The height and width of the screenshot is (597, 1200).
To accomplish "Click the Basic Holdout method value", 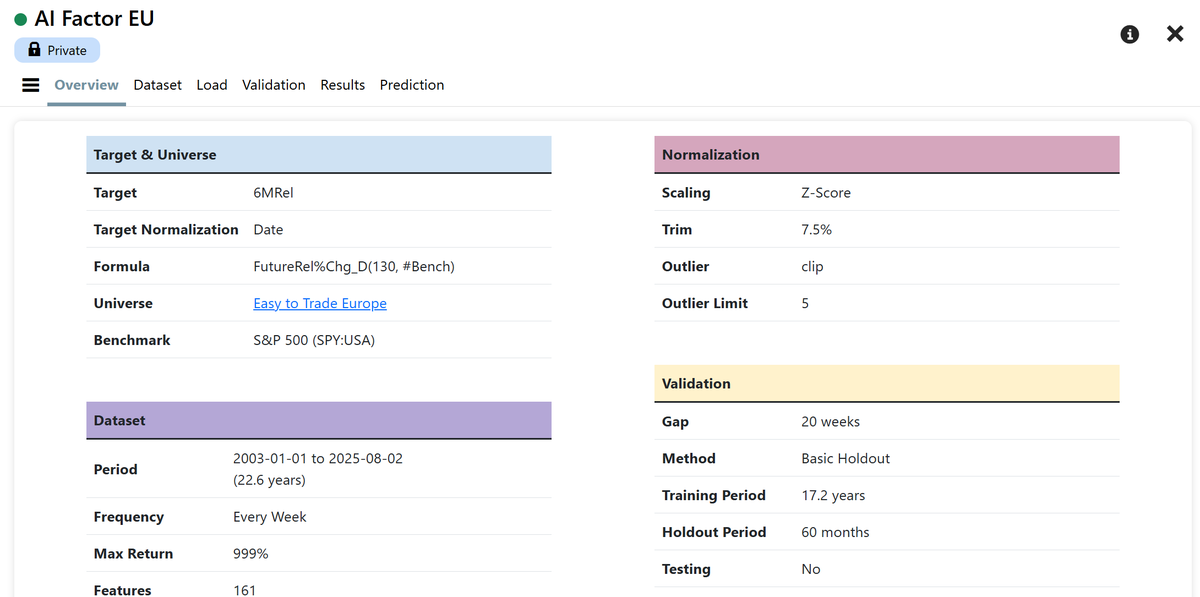I will pyautogui.click(x=846, y=459).
